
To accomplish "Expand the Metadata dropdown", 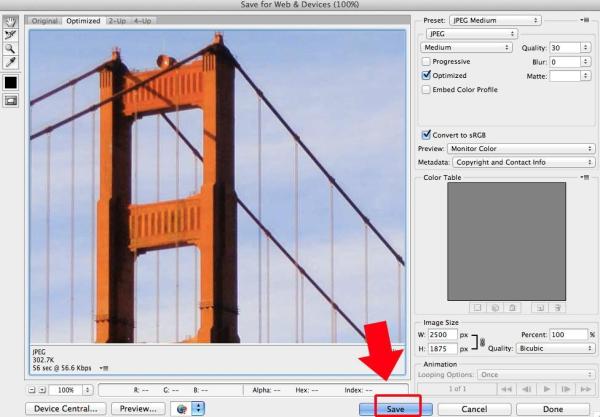I will click(x=523, y=161).
